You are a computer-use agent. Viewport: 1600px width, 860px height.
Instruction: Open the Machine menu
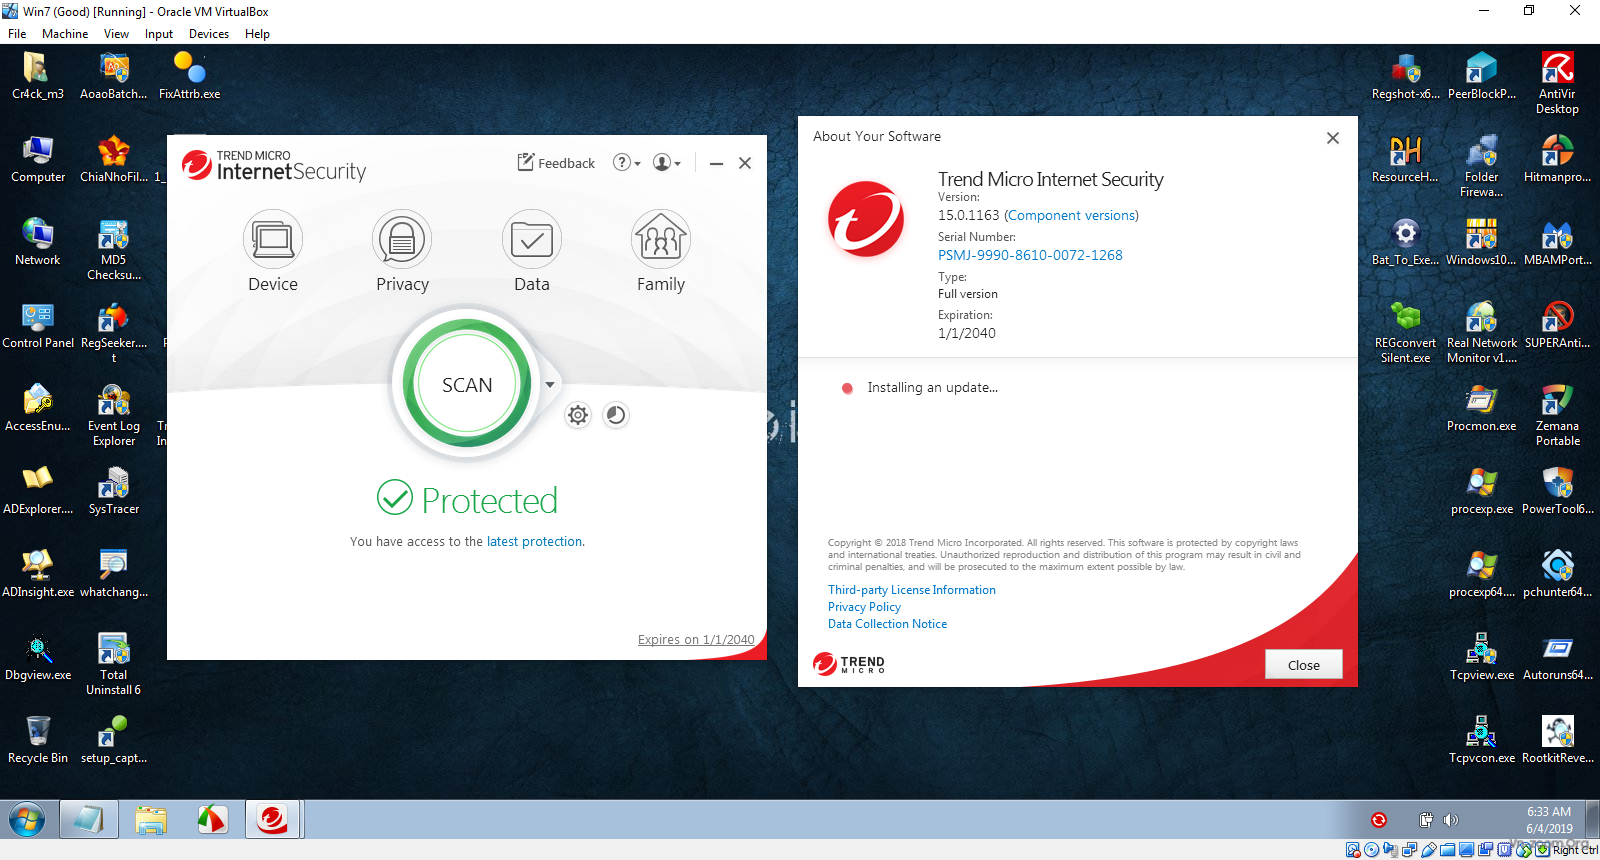pos(65,34)
